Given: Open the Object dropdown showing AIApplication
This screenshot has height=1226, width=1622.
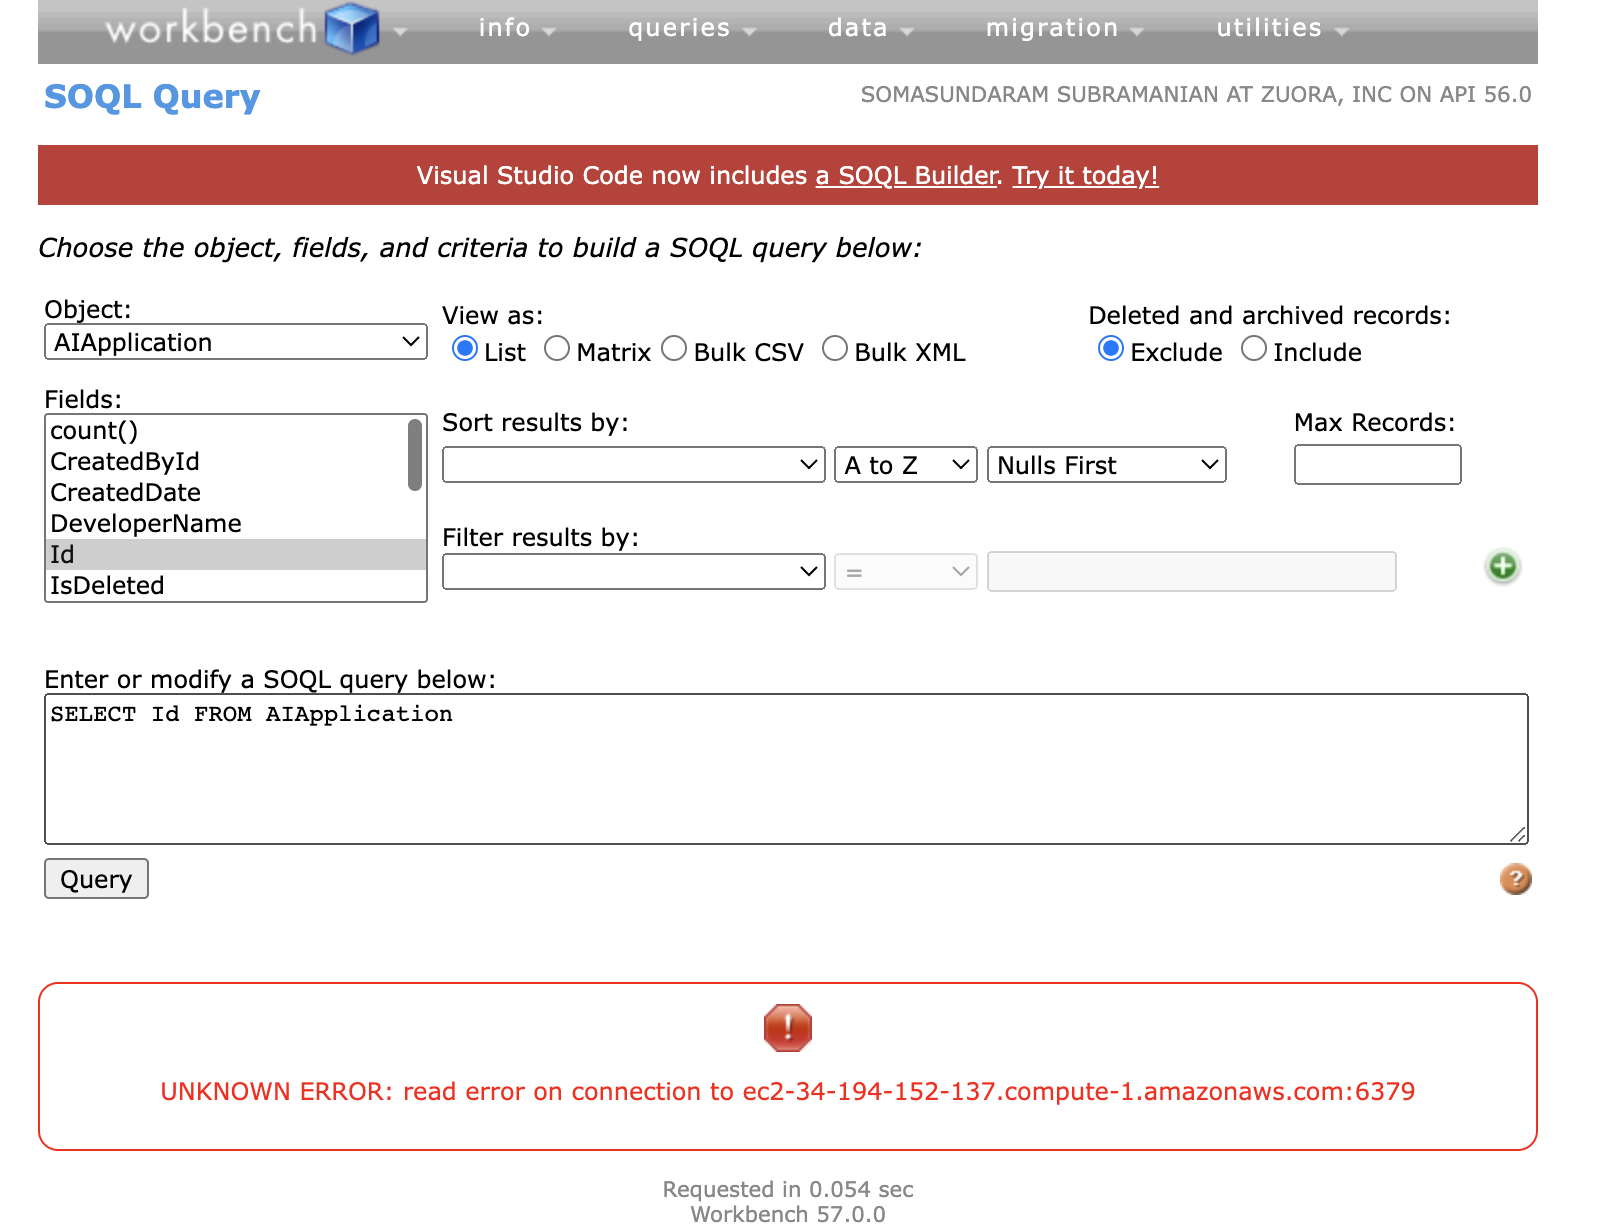Looking at the screenshot, I should (x=235, y=342).
